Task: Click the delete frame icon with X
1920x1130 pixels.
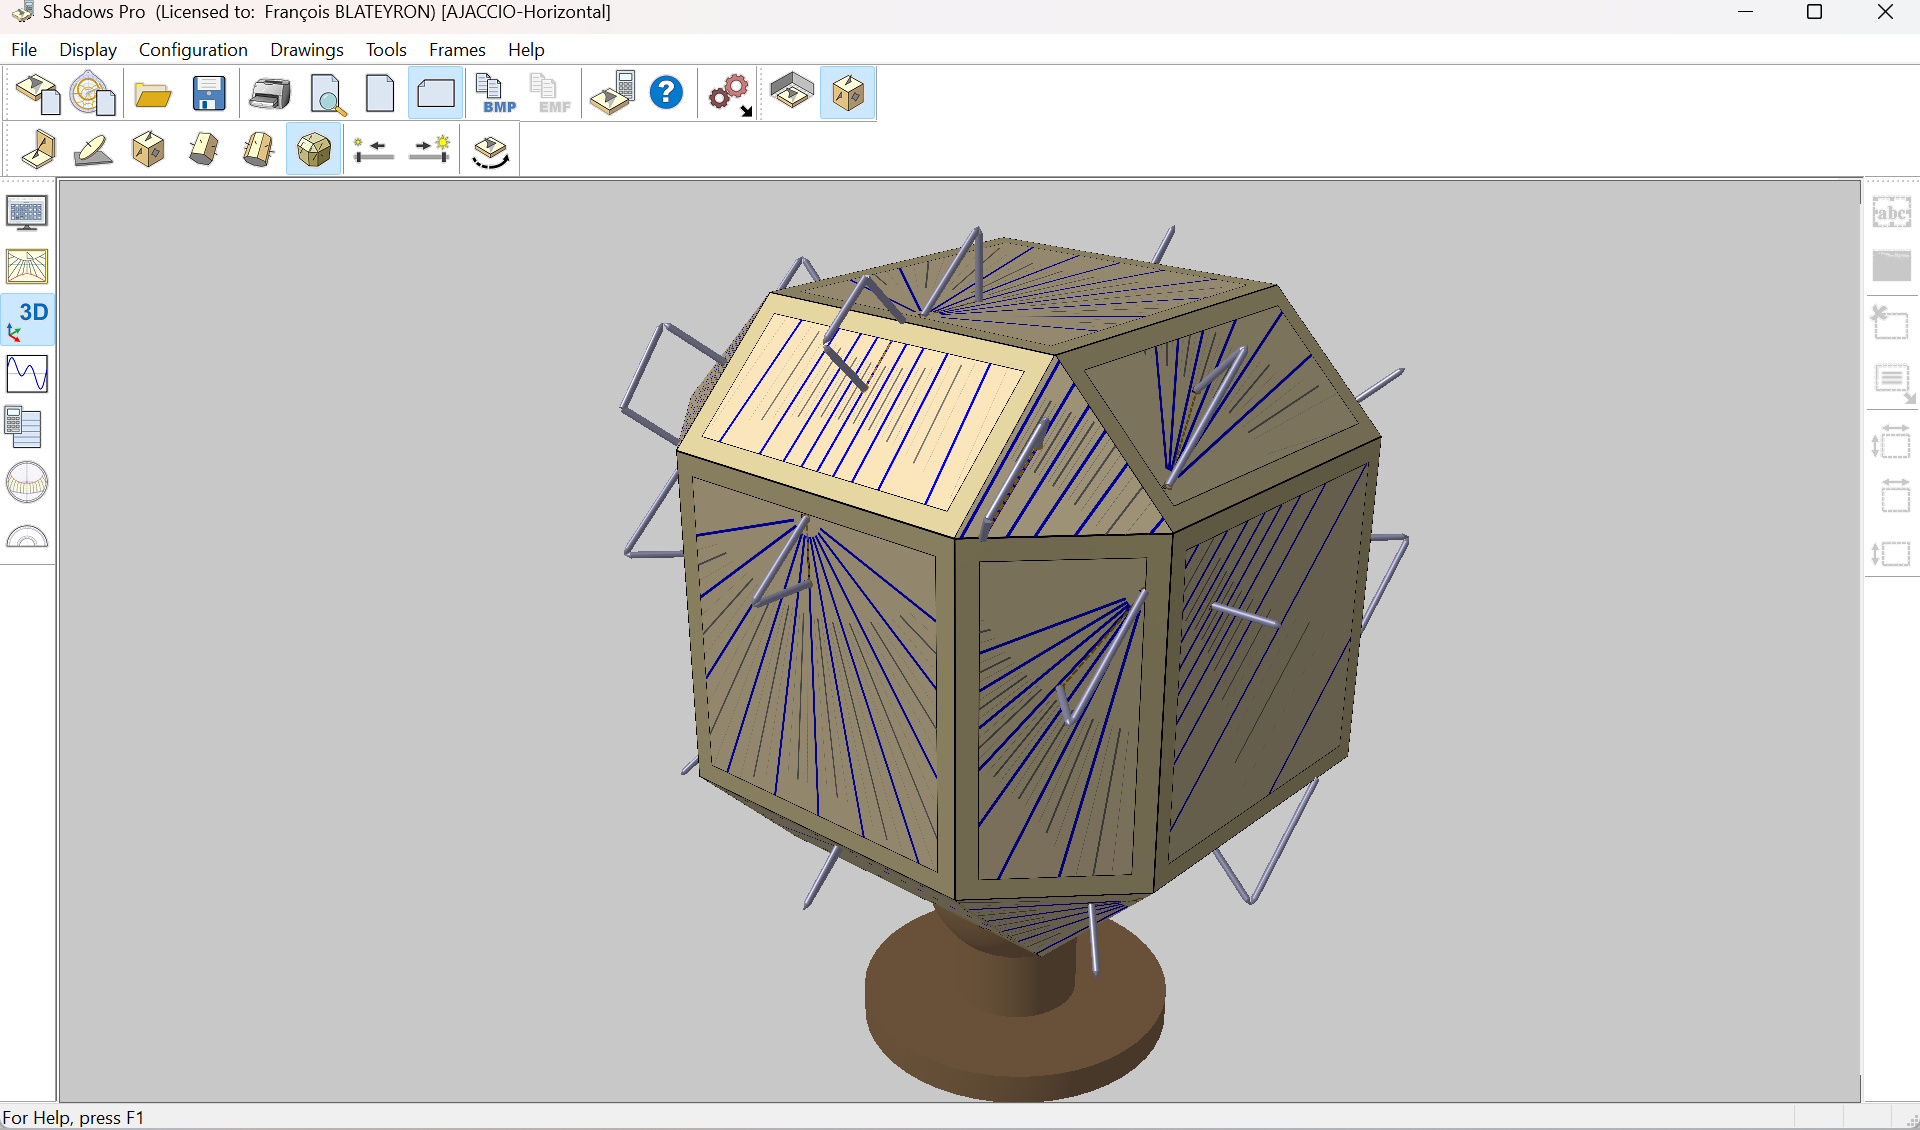Action: 1891,323
